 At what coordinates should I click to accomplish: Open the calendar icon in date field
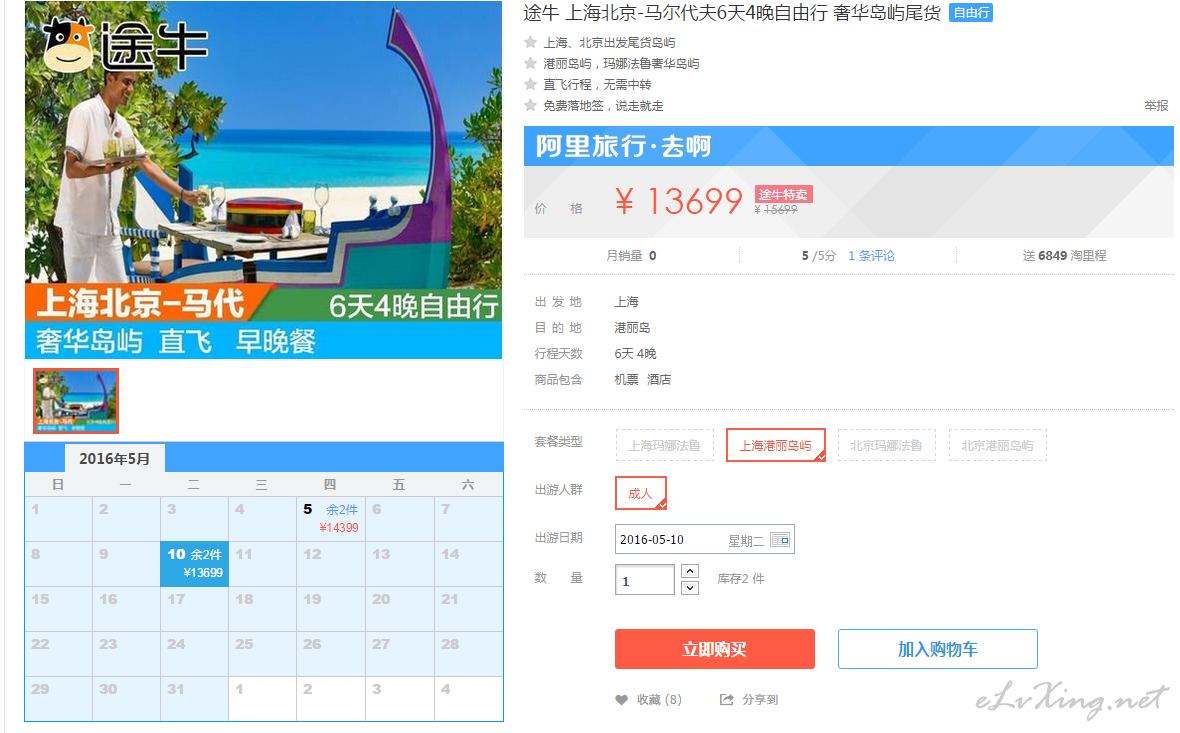coord(780,540)
